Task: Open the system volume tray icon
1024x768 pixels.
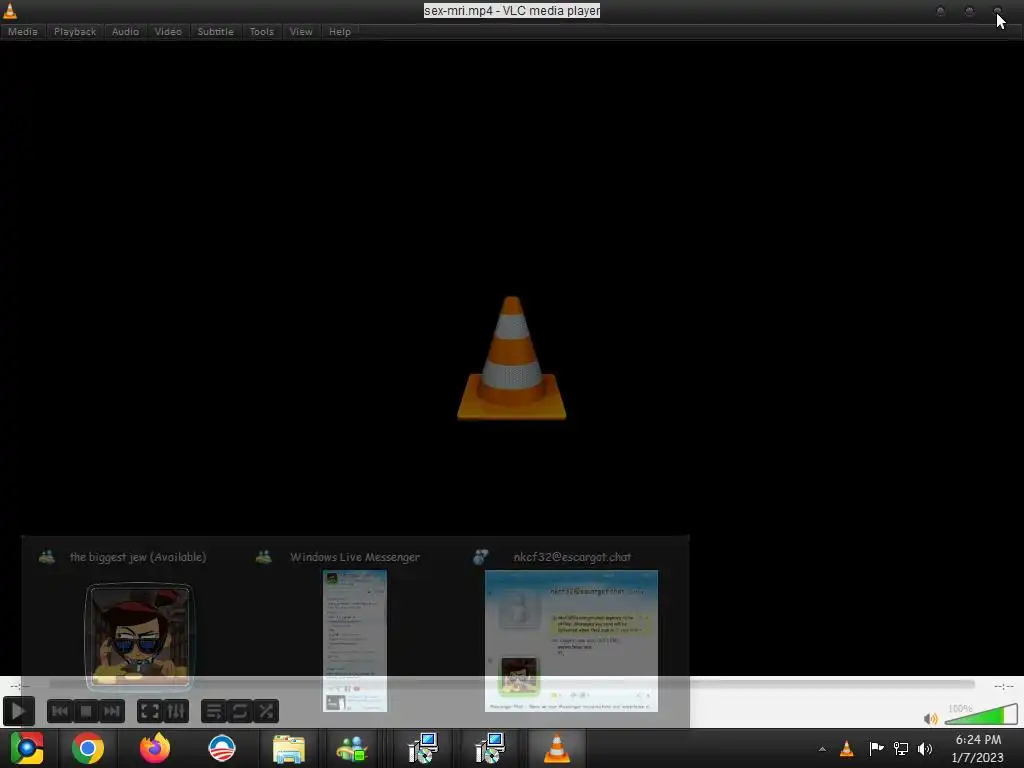Action: [925, 748]
